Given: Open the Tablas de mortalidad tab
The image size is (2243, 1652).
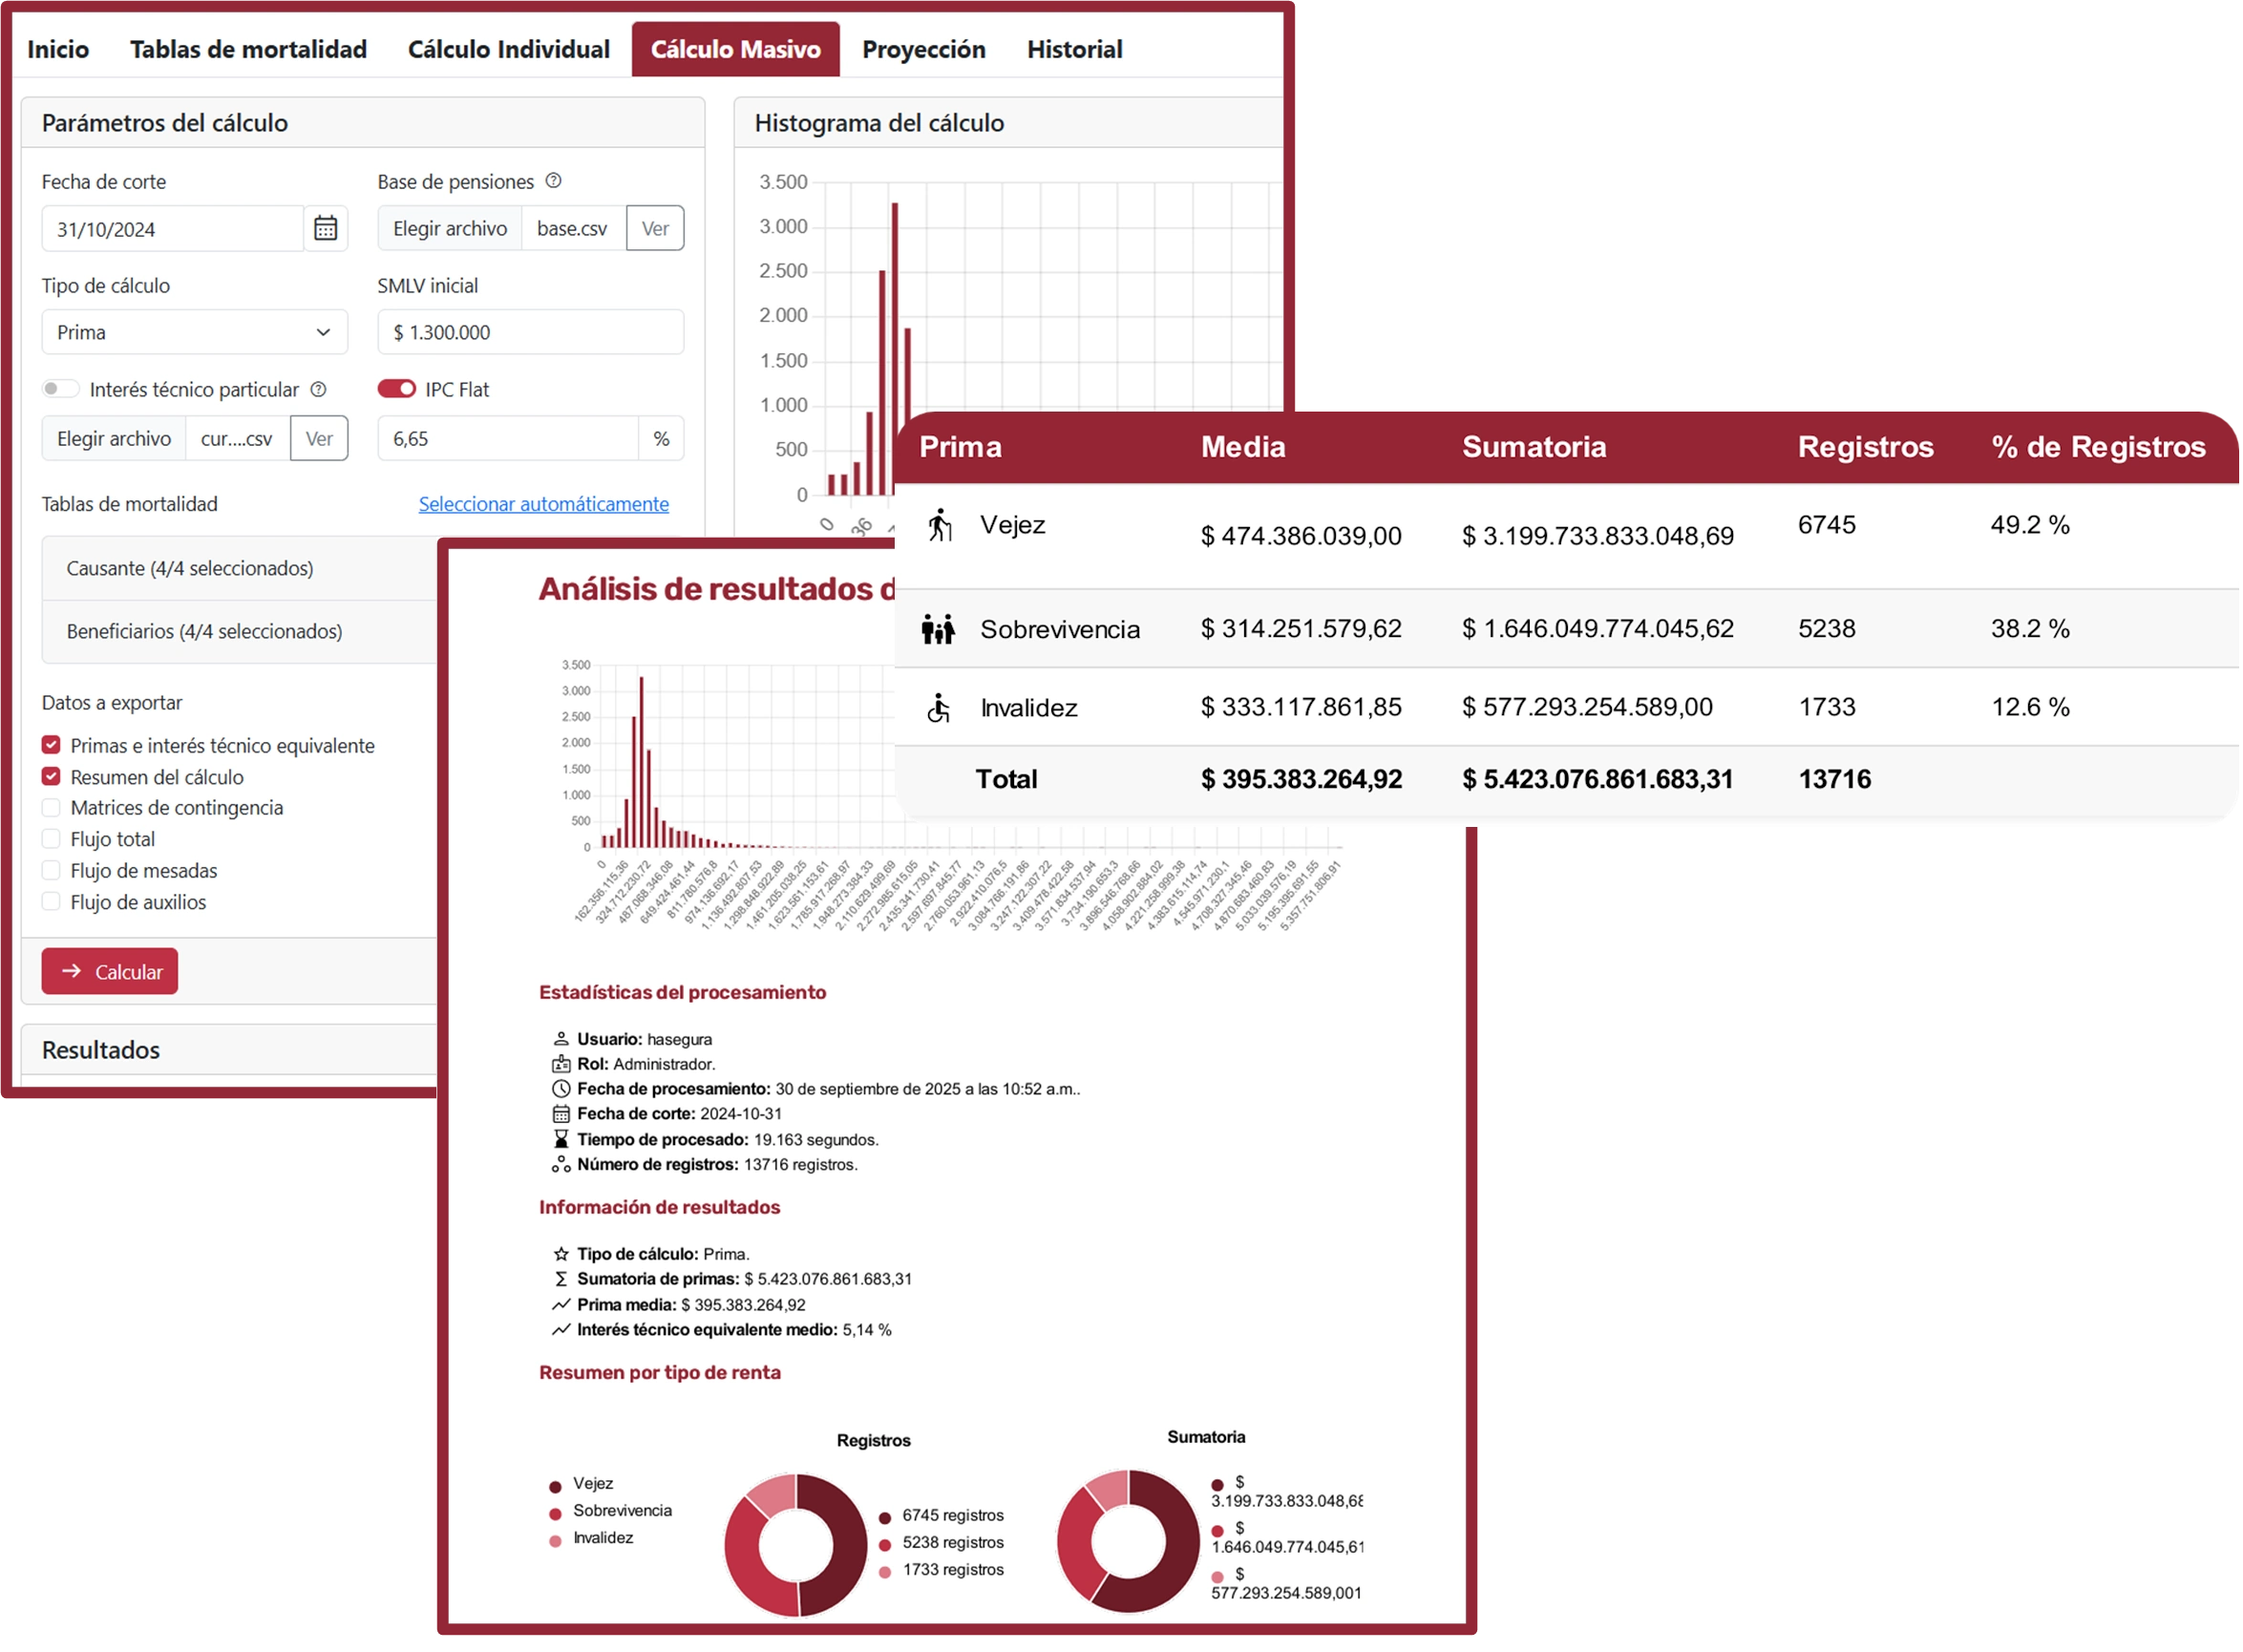Looking at the screenshot, I should 249,49.
